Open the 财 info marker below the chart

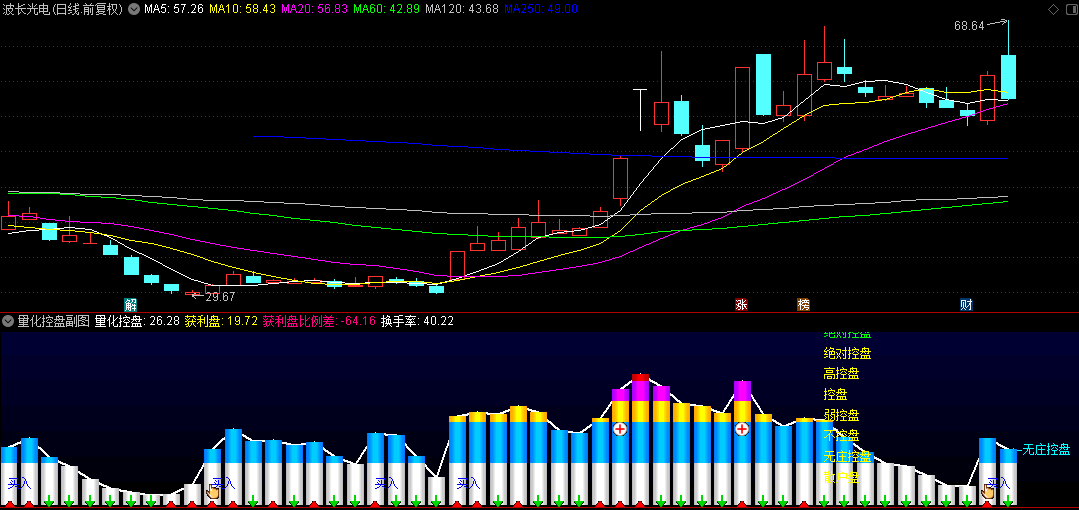tap(966, 304)
